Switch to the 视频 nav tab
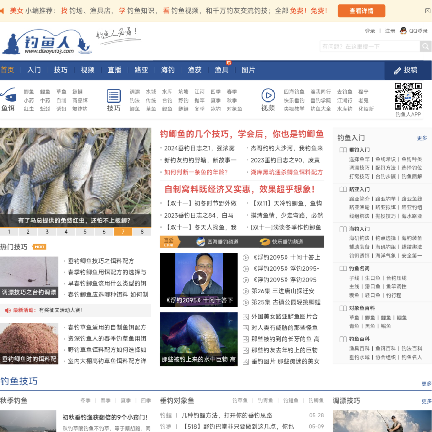 [x=87, y=70]
